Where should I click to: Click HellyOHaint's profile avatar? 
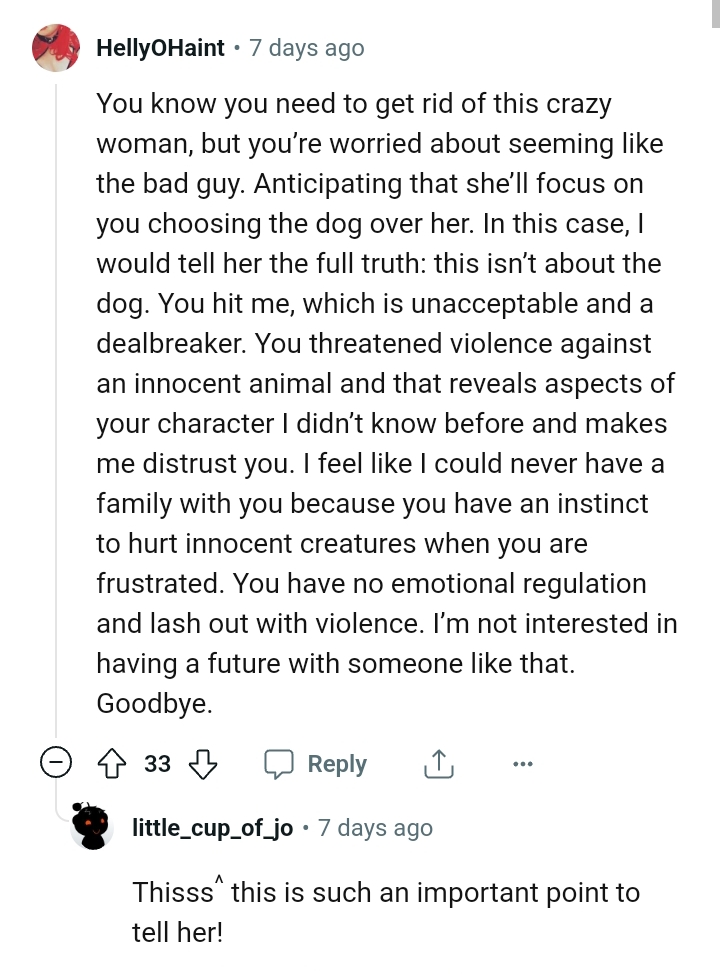pos(56,47)
